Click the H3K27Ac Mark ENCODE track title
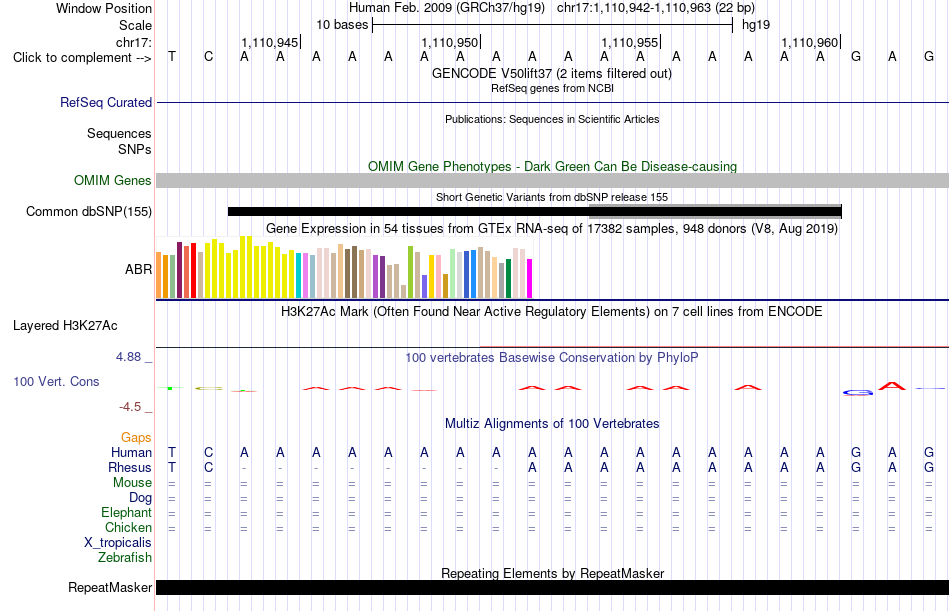This screenshot has width=950, height=611. pos(552,312)
